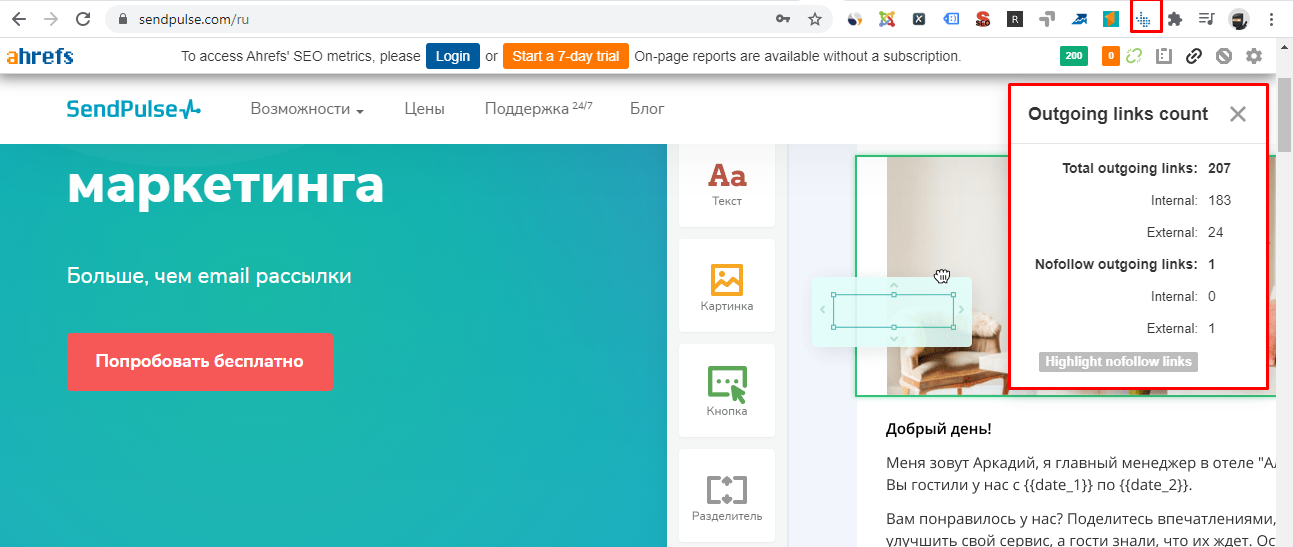Open Chrome's three-dot menu
1293x547 pixels.
point(1272,19)
